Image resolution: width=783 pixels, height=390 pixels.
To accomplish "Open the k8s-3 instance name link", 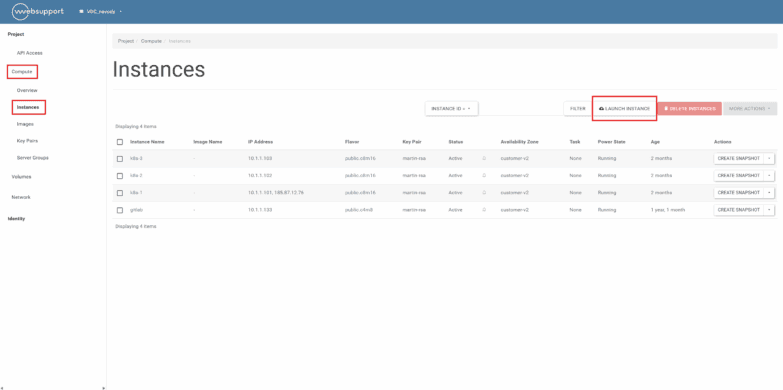I will pos(136,158).
